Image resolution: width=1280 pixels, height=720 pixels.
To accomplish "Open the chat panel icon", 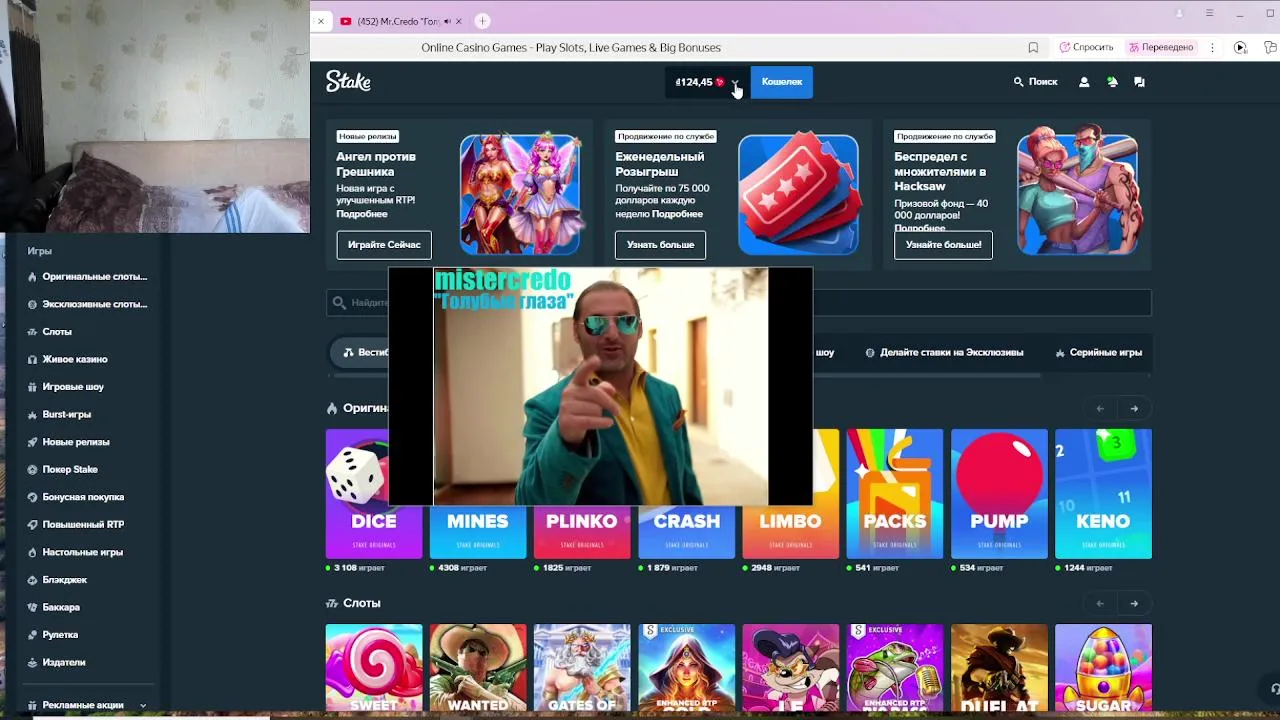I will 1139,82.
